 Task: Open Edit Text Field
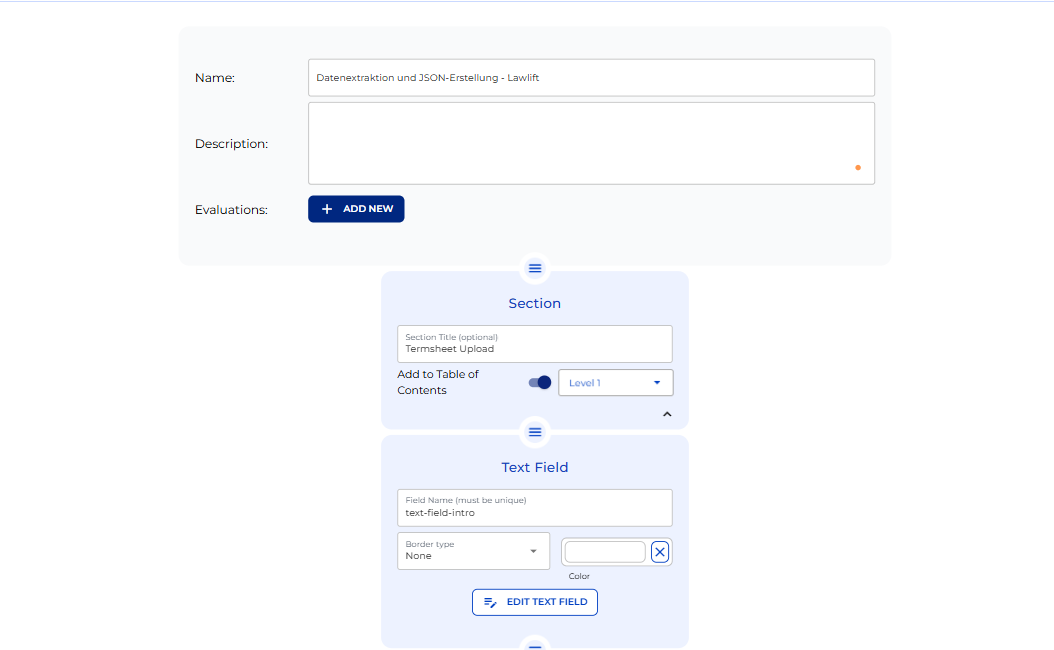coord(534,602)
